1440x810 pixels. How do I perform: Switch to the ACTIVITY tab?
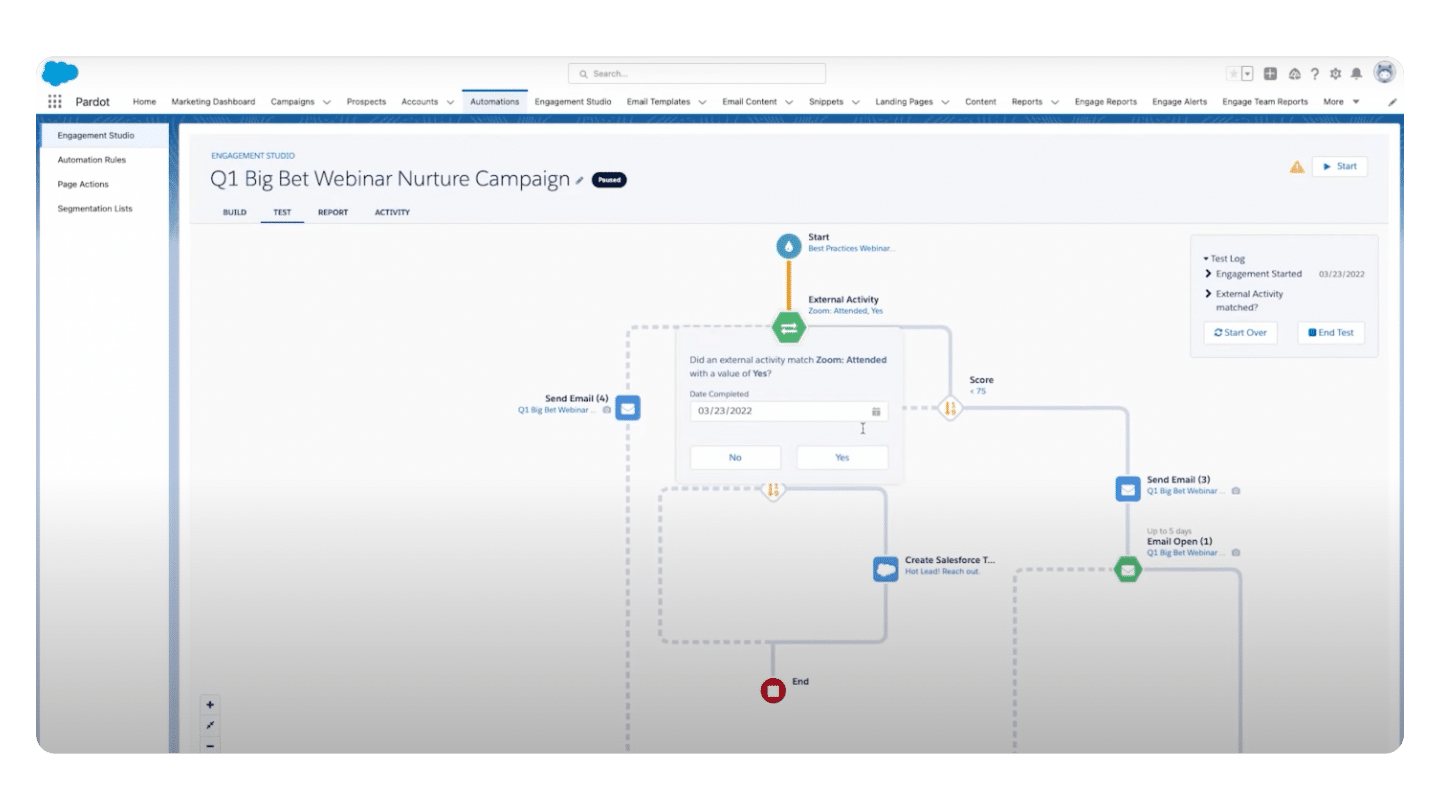(392, 212)
